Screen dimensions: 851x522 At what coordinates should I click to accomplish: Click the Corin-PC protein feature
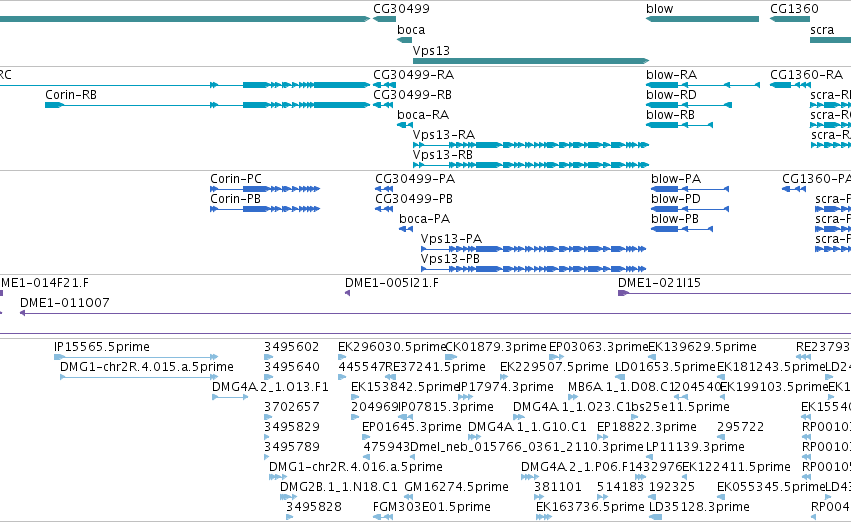(265, 189)
